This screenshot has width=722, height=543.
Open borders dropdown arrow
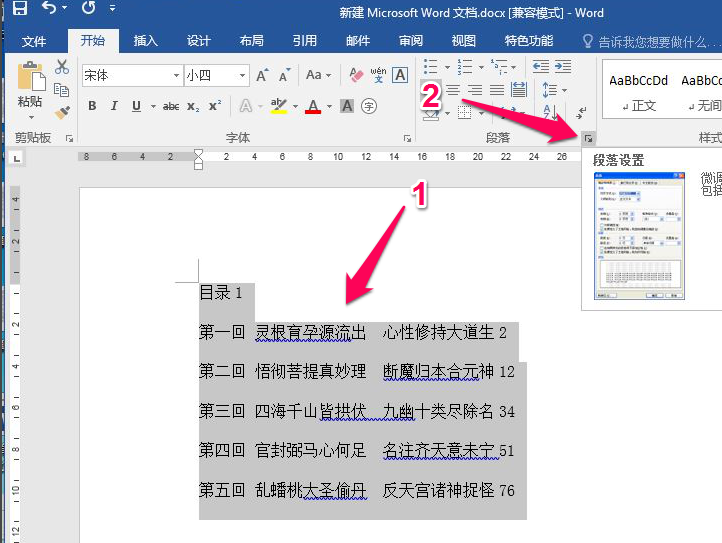481,112
